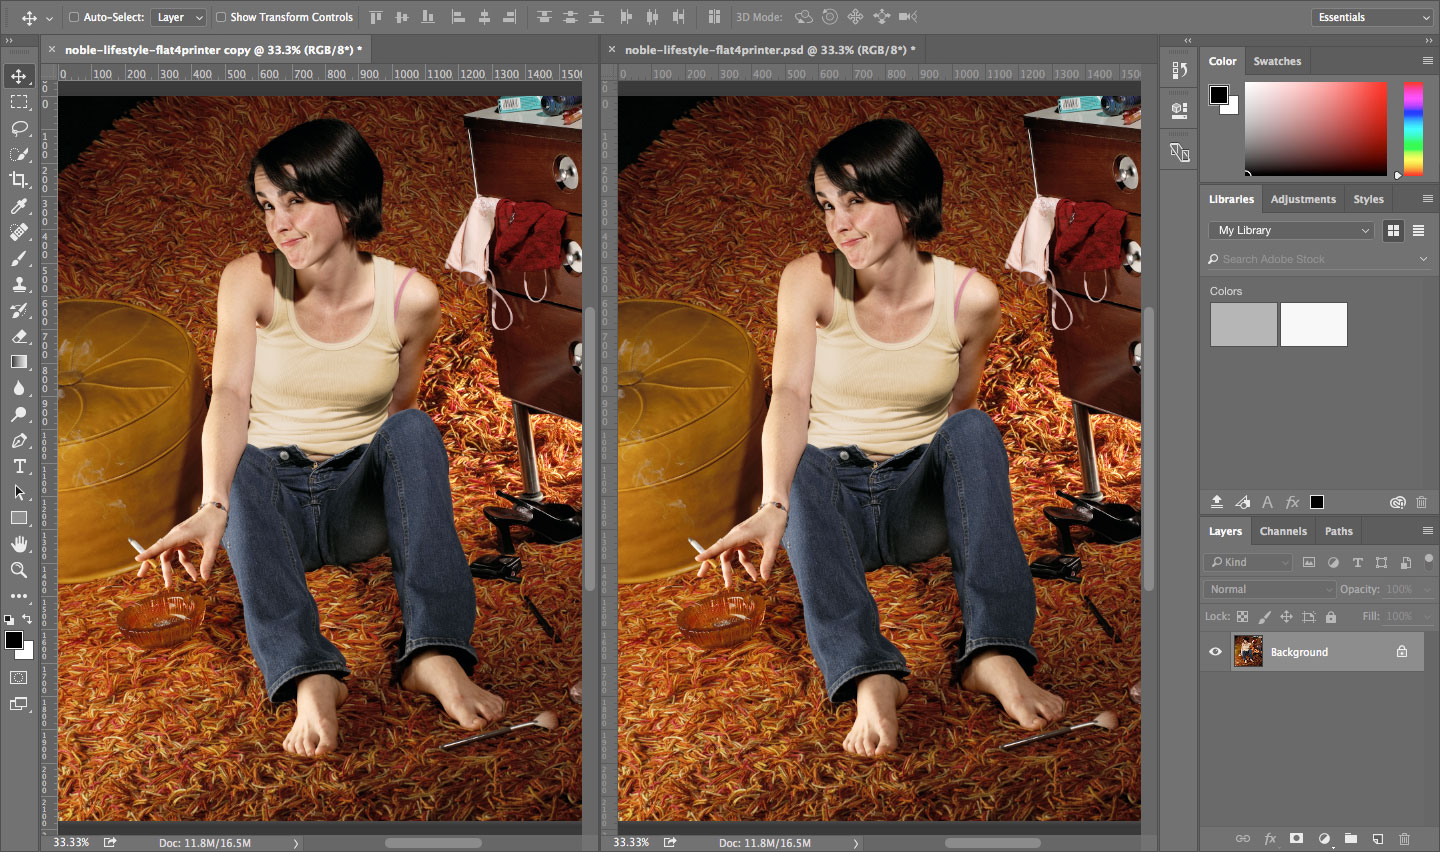Select the Eyedropper tool
1440x852 pixels.
coord(20,206)
